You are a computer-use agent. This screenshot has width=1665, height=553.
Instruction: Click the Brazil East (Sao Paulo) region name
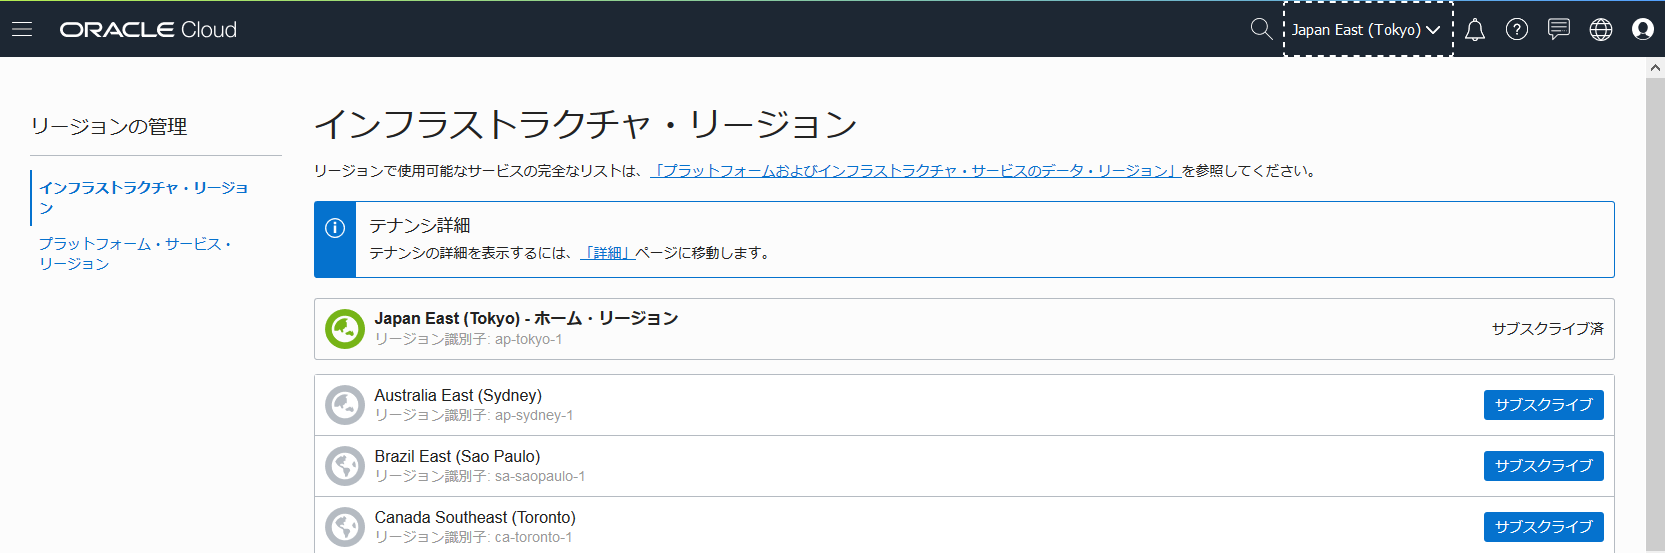click(x=457, y=456)
